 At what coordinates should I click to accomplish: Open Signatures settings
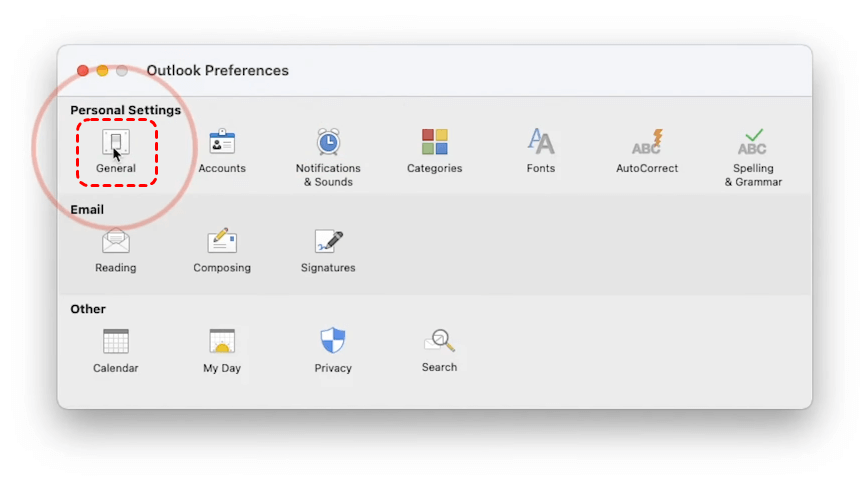[x=328, y=242]
